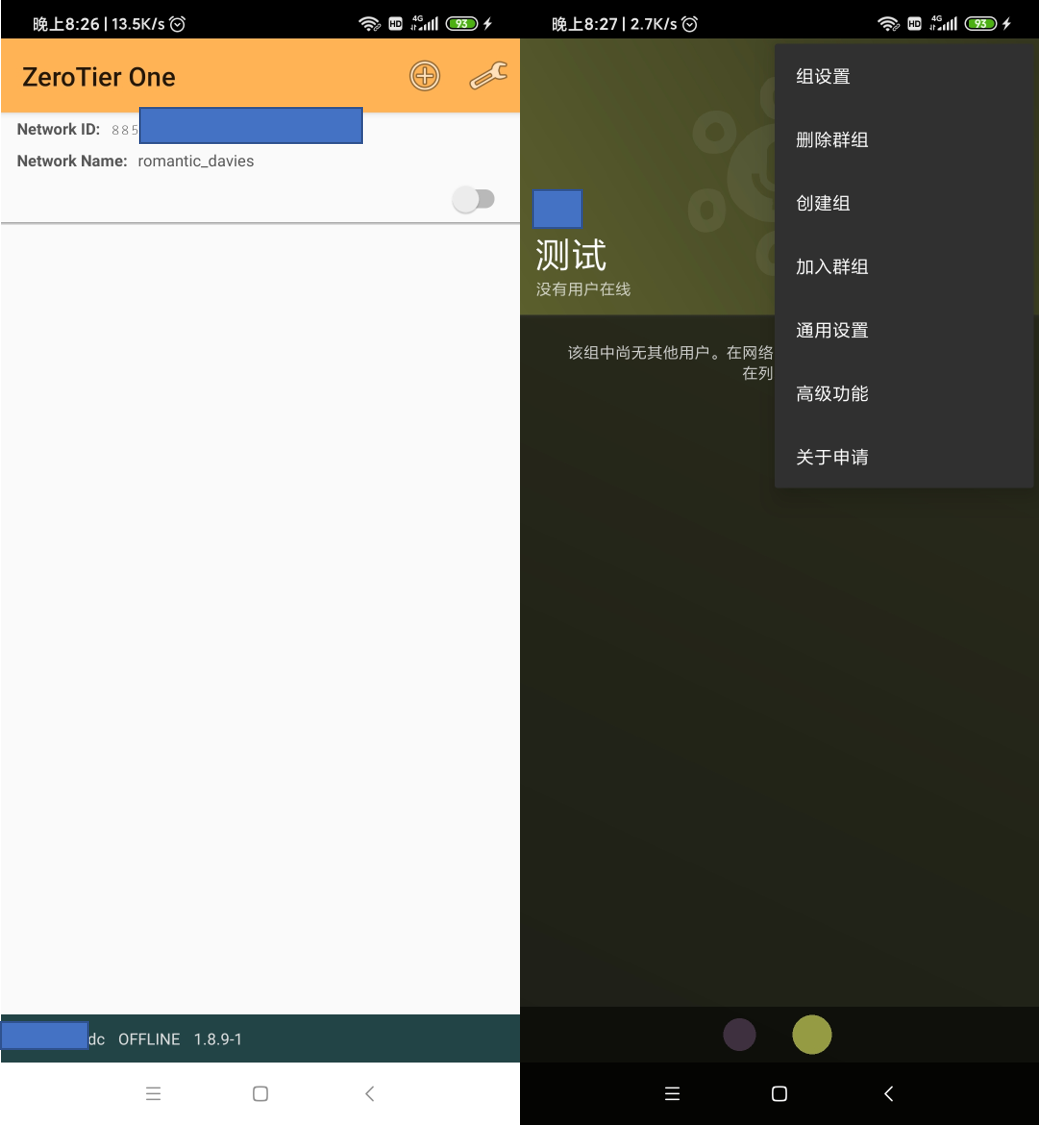
Task: Open 关于申请 menu entry
Action: [x=832, y=457]
